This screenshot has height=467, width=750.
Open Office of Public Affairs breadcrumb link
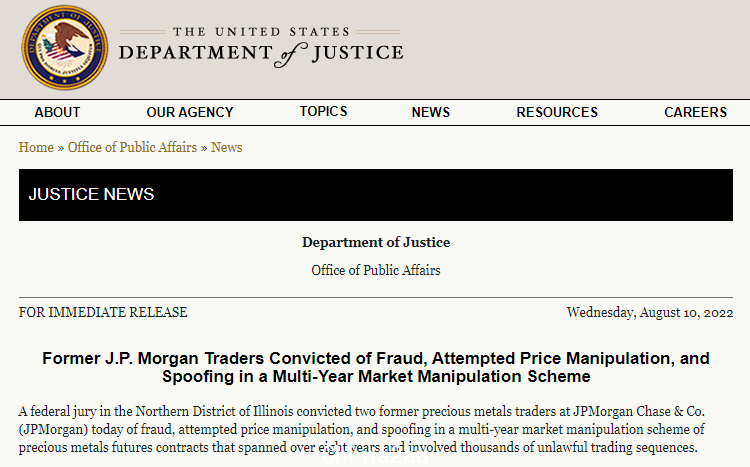132,147
